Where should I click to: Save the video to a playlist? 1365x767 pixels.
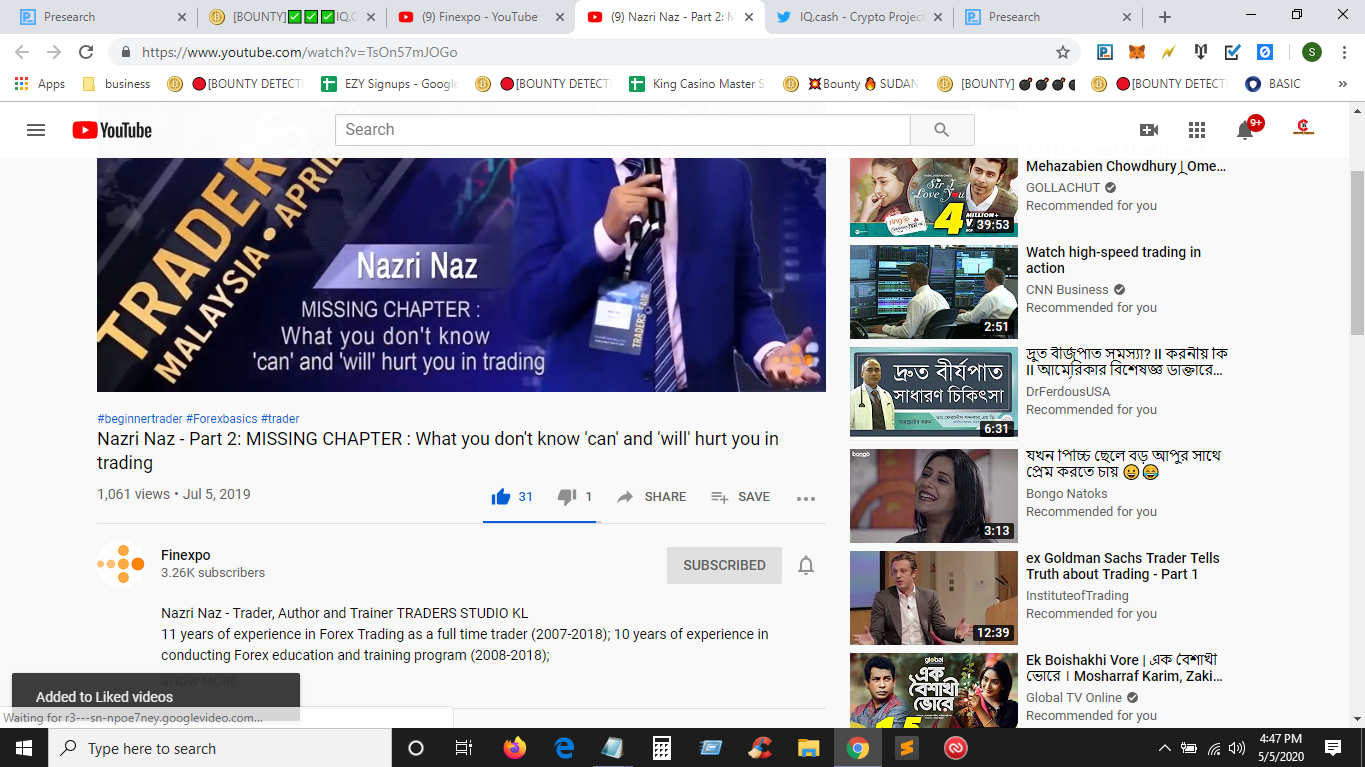740,497
